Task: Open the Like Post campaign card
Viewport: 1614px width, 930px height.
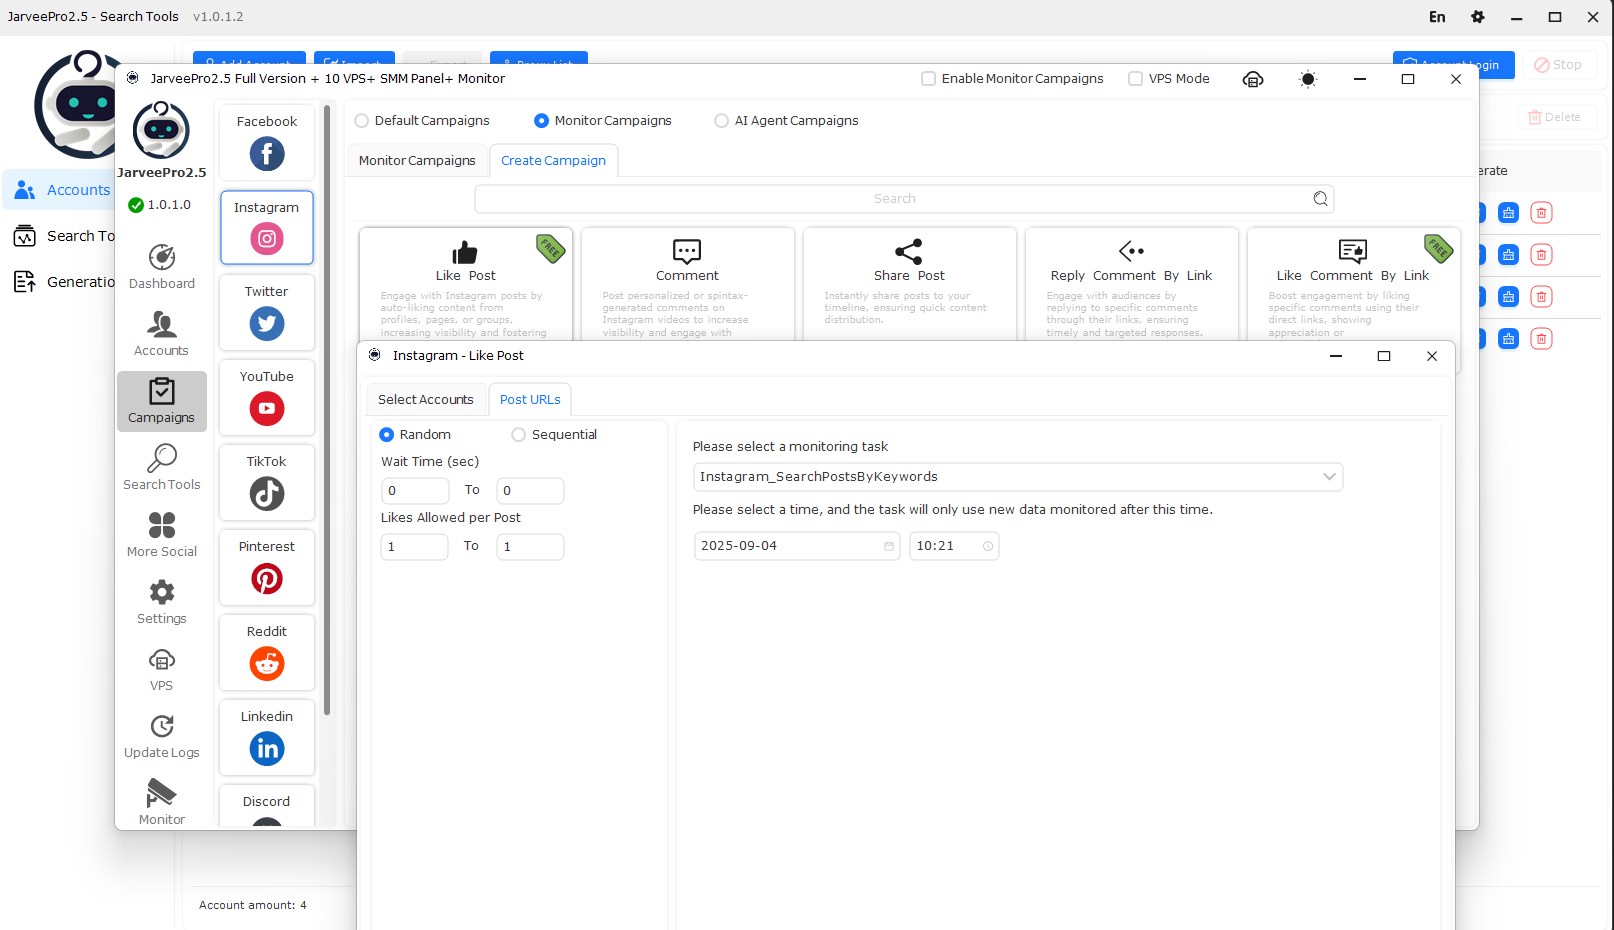Action: [466, 285]
